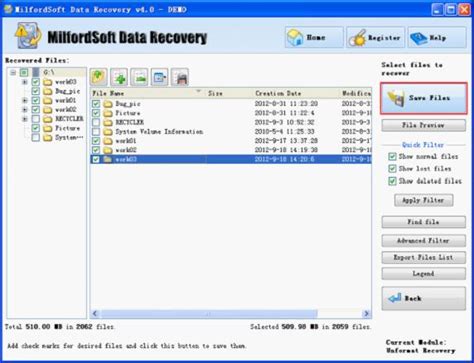Viewport: 474px width, 363px height.
Task: Select Bug_pic label in tree
Action: [x=68, y=91]
